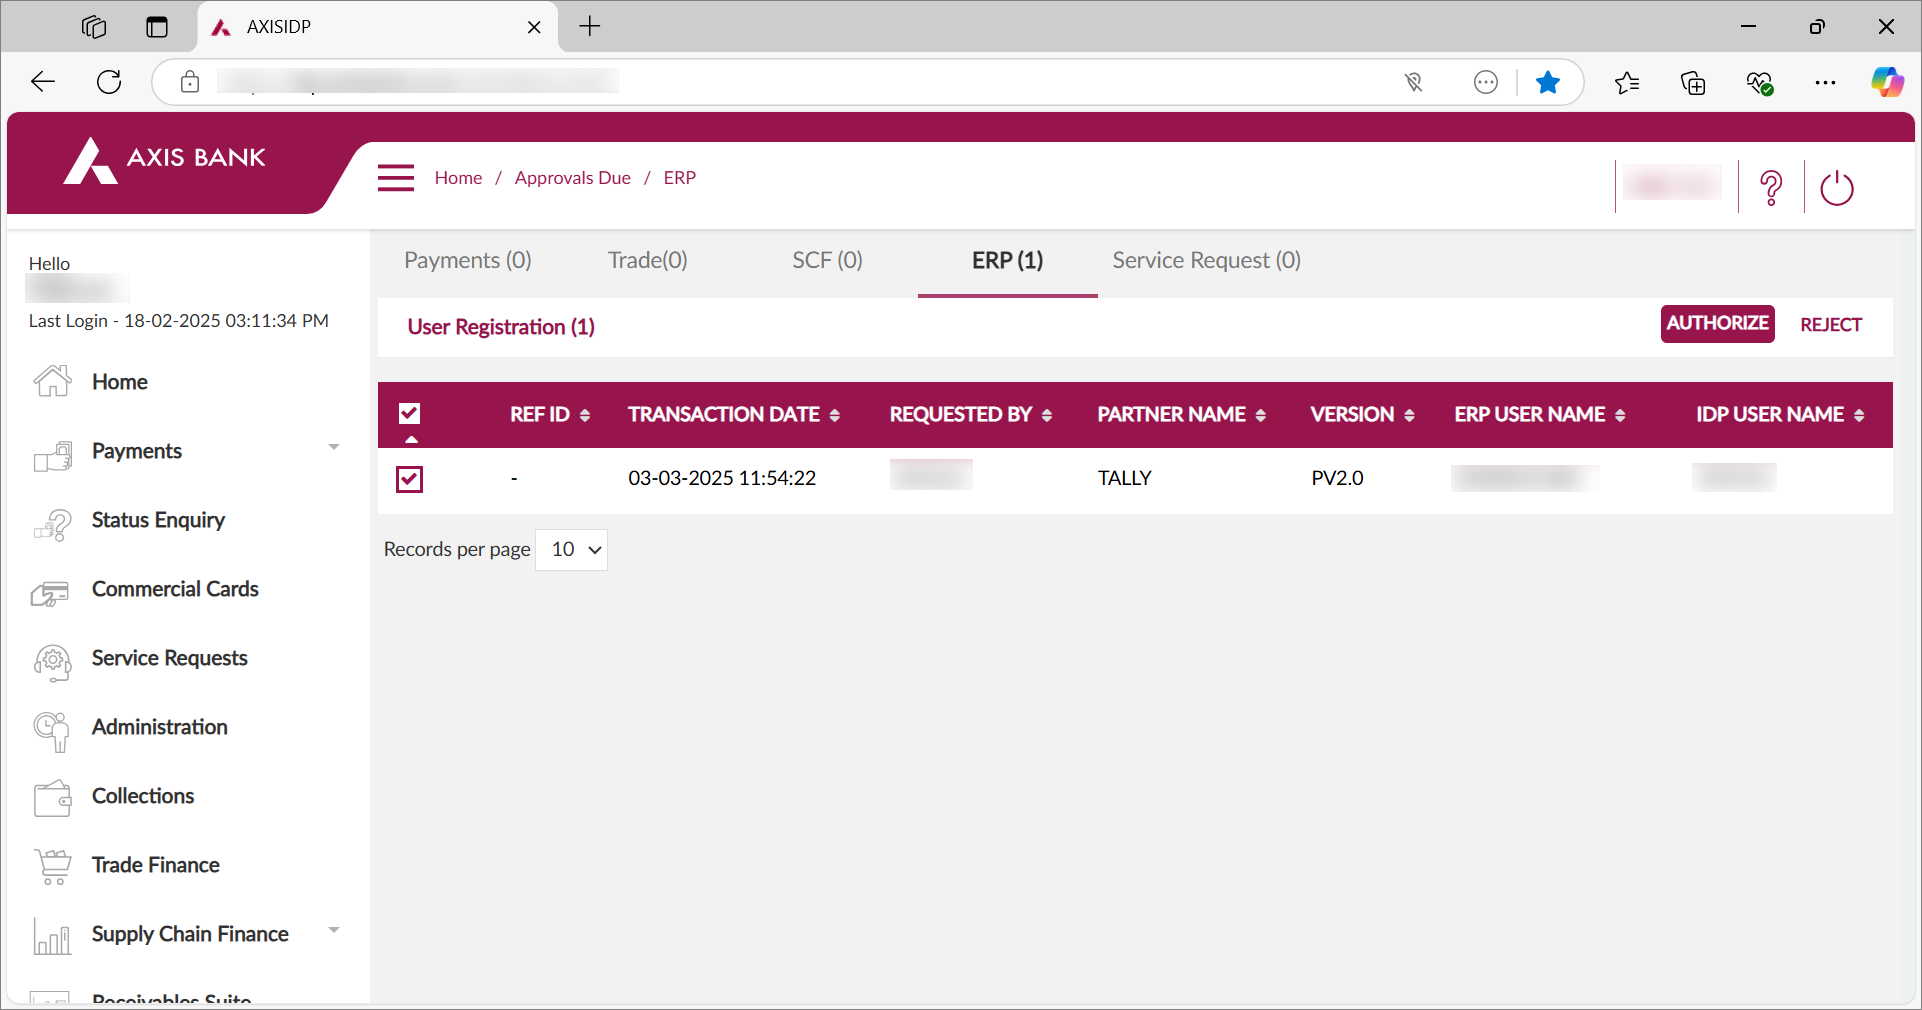The width and height of the screenshot is (1922, 1010).
Task: Switch to the Trade(0) tab
Action: 648,261
